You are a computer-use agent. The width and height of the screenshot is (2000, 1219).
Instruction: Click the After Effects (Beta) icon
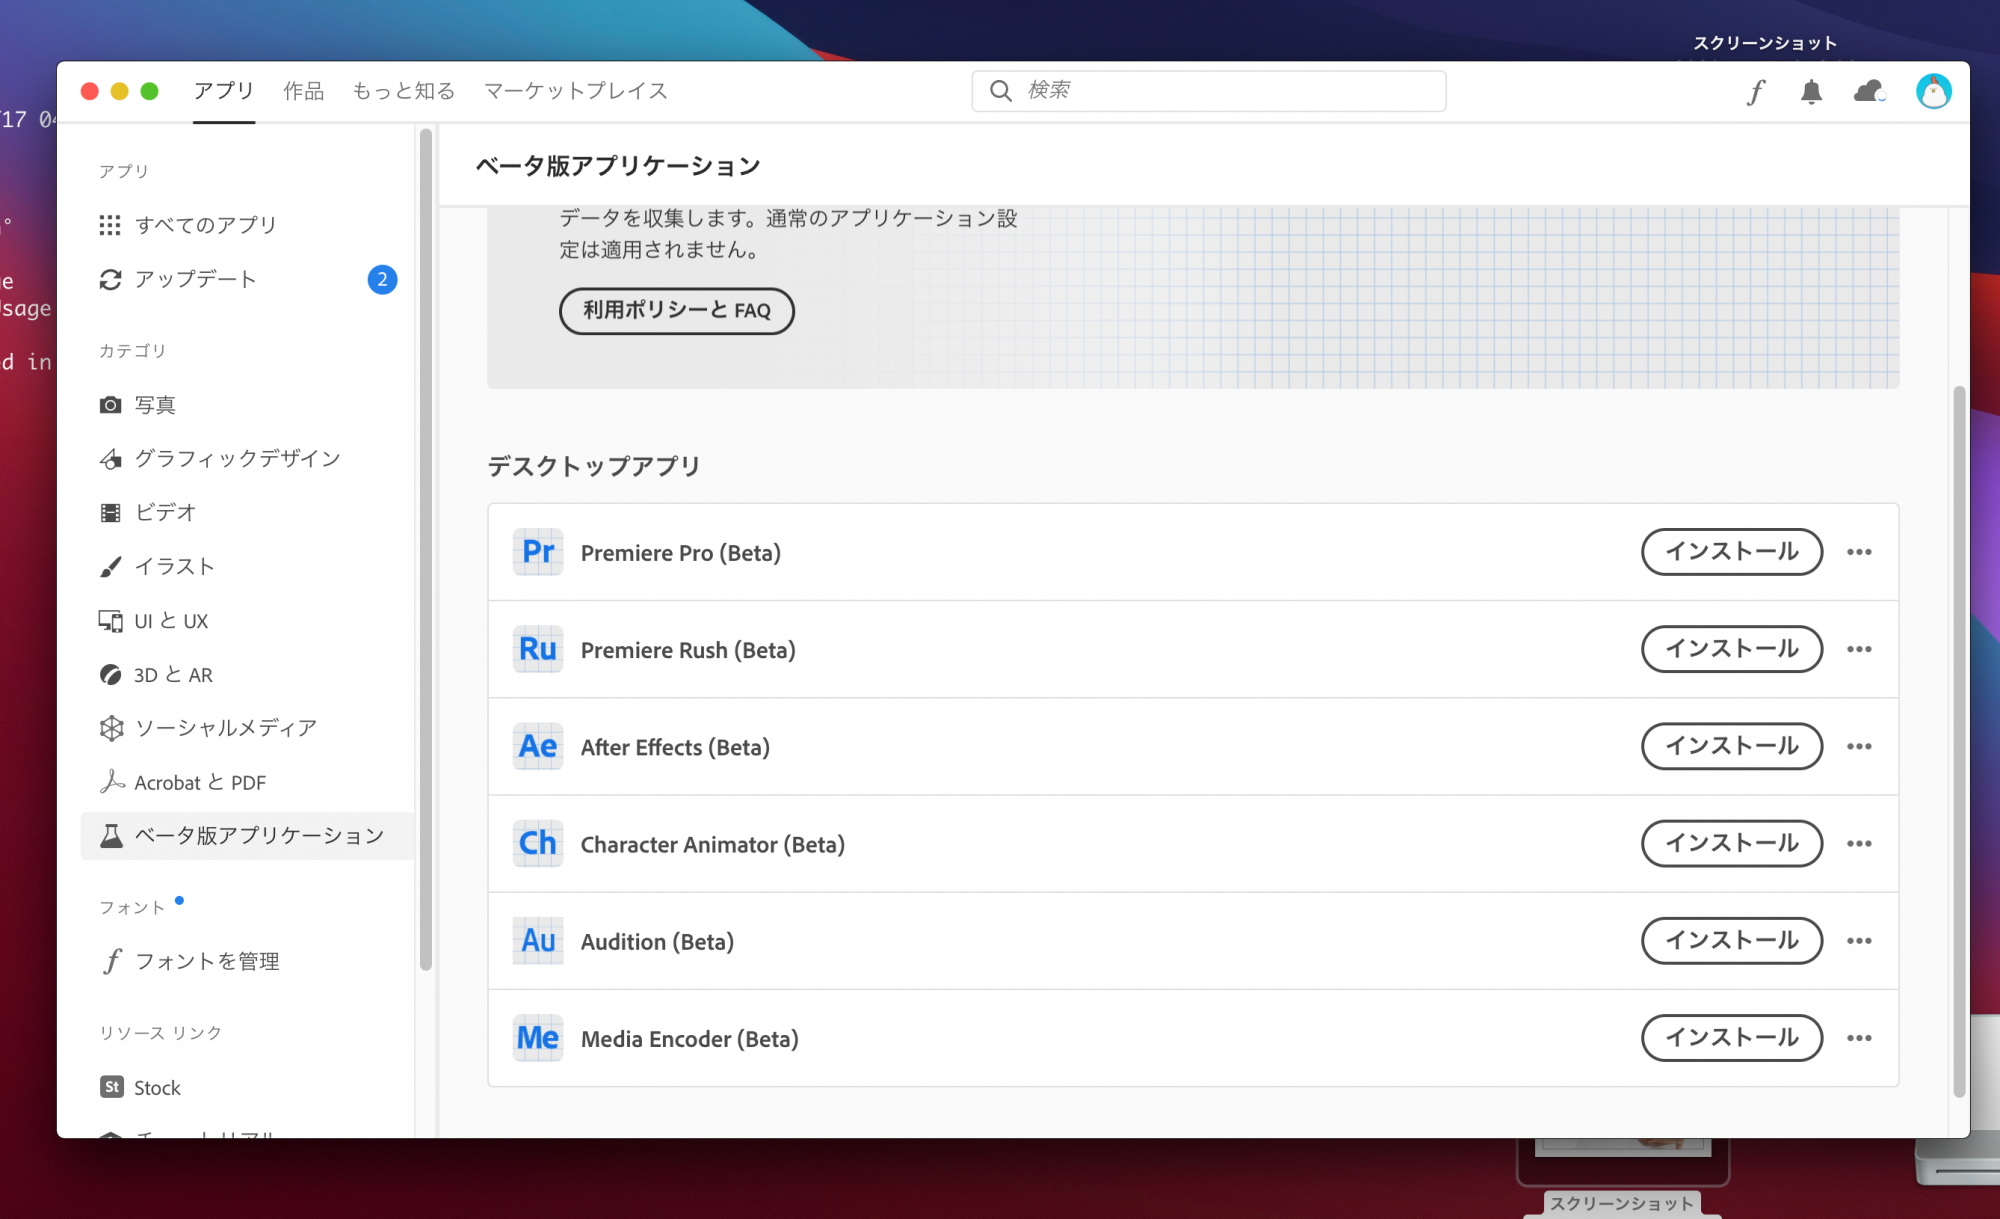click(x=538, y=747)
